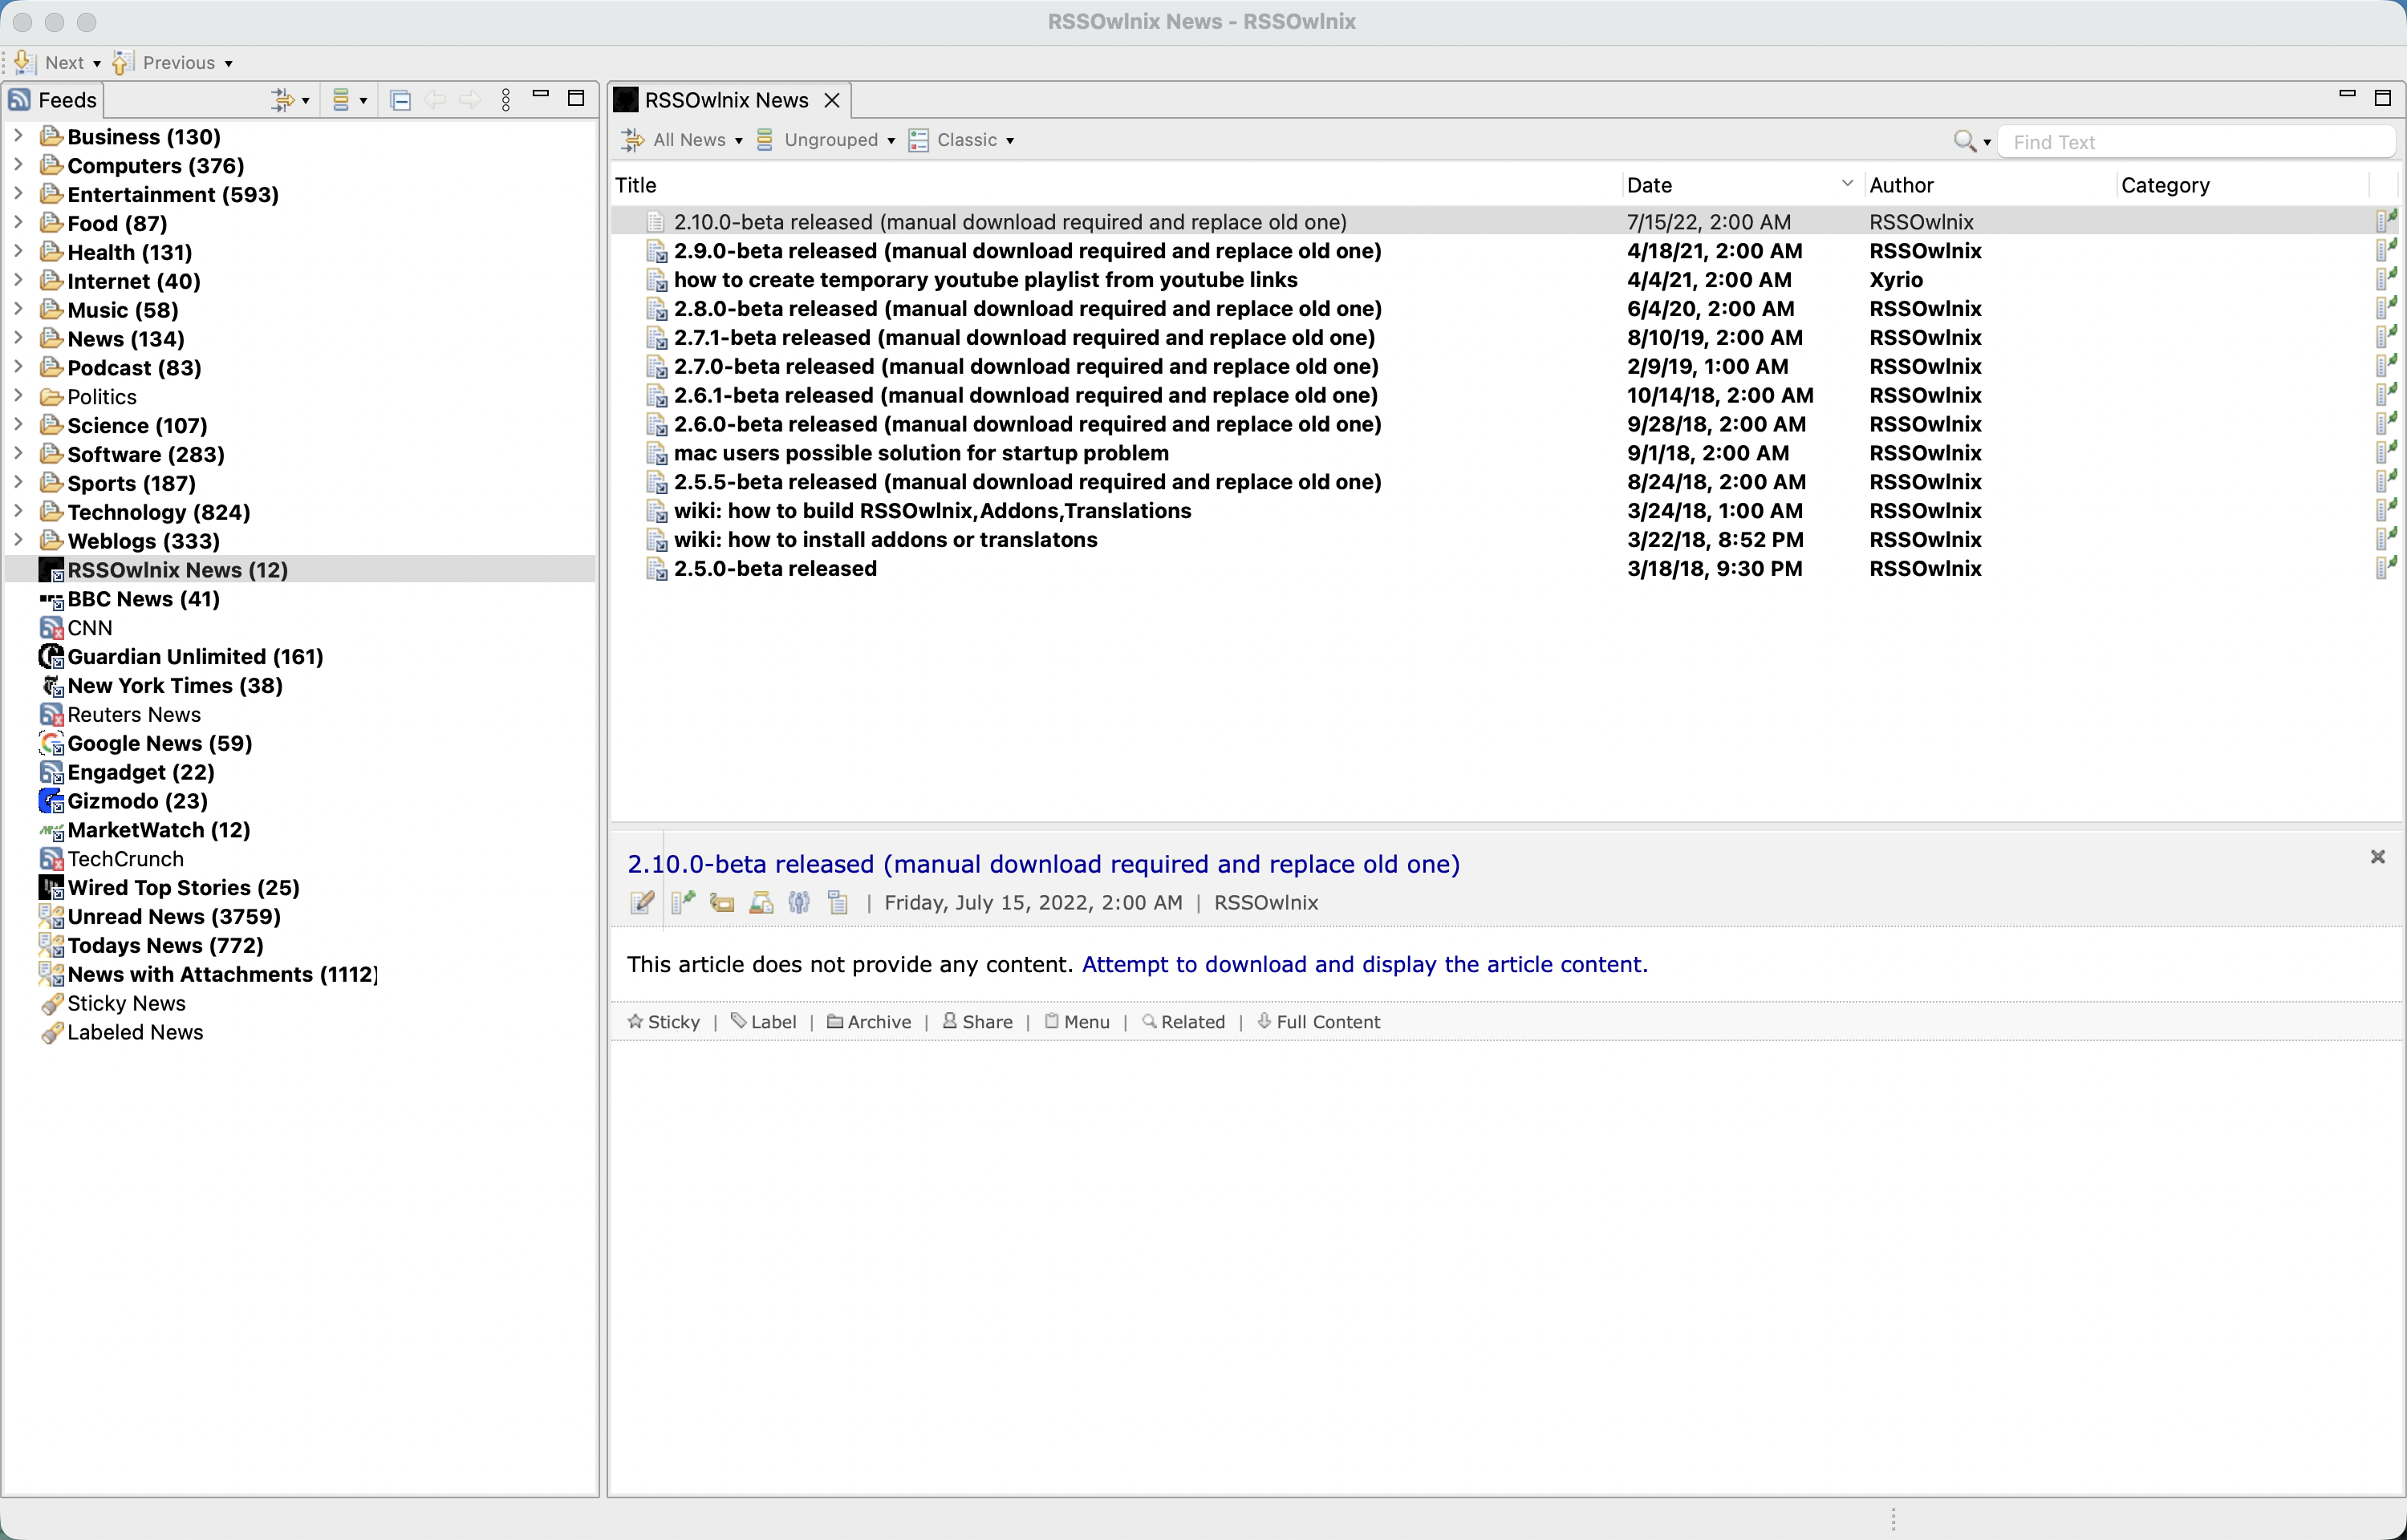
Task: Toggle sticky flag on youtube playlist row
Action: (2386, 279)
